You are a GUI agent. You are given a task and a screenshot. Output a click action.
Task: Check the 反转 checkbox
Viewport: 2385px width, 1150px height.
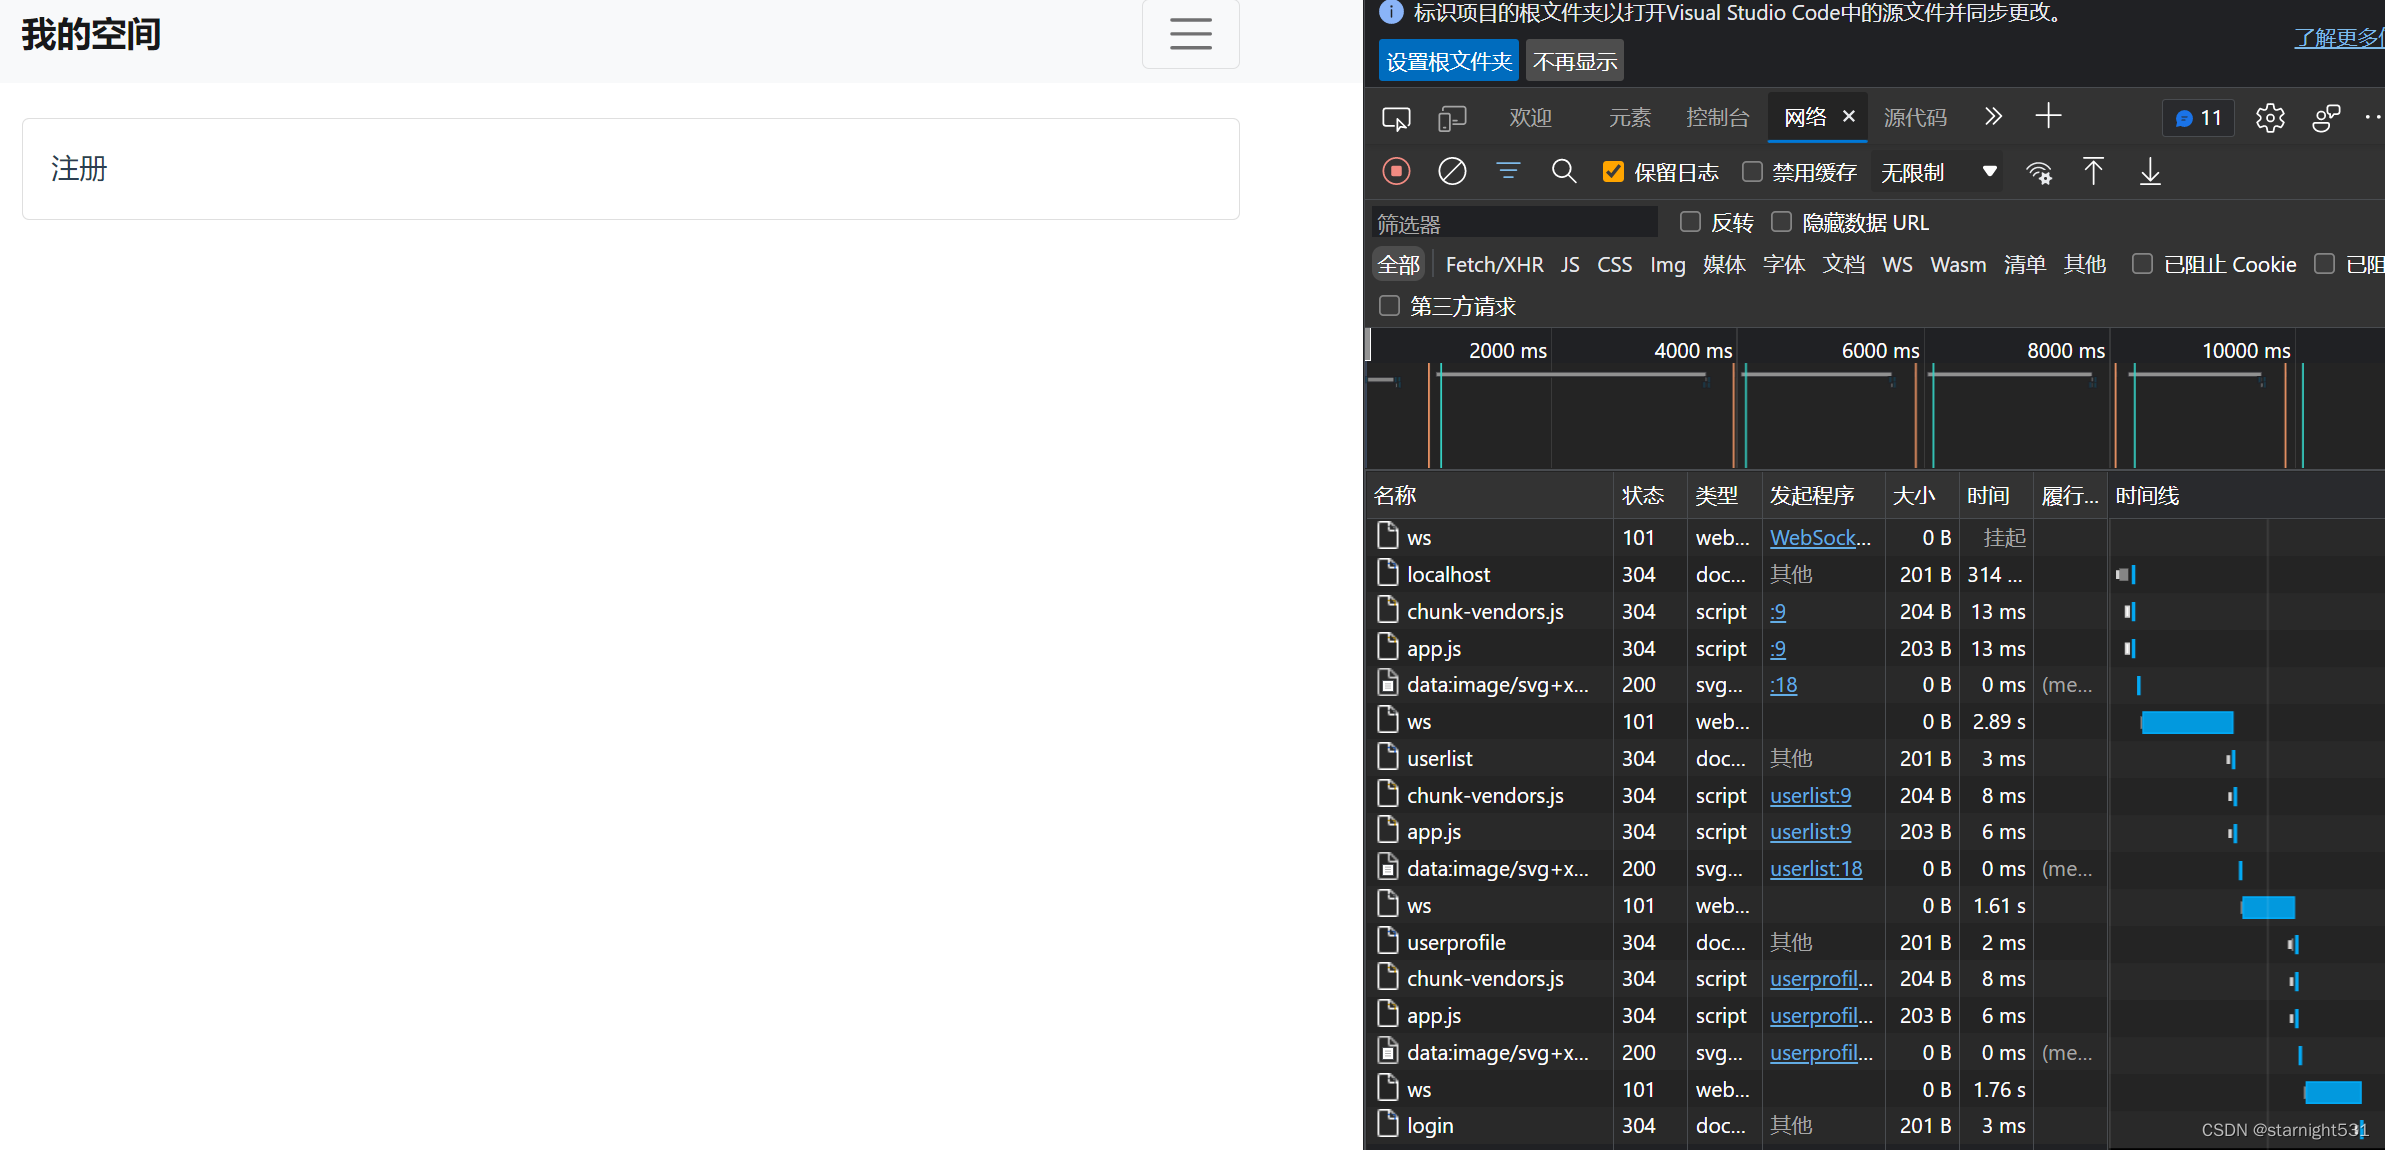pos(1690,222)
